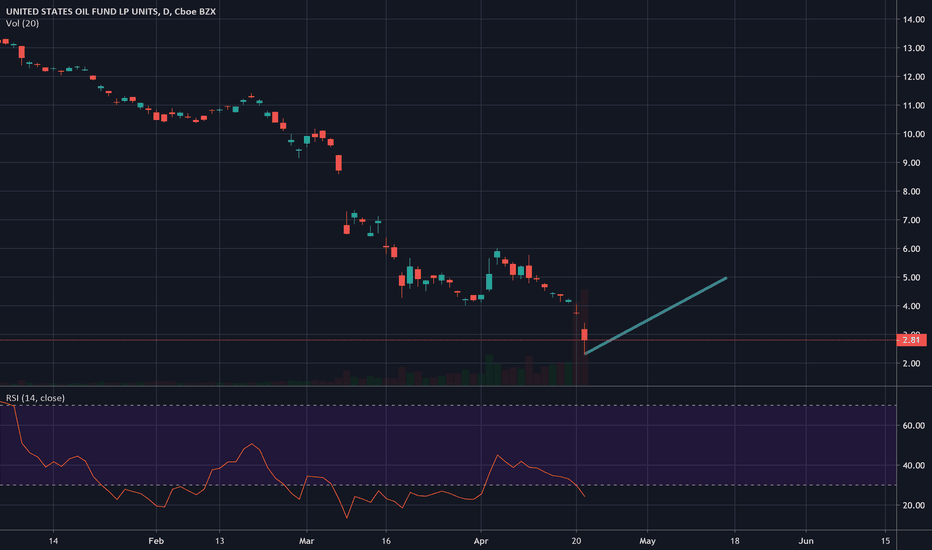This screenshot has width=932, height=550.
Task: Click the 40.00 RSI axis label
Action: pyautogui.click(x=914, y=466)
